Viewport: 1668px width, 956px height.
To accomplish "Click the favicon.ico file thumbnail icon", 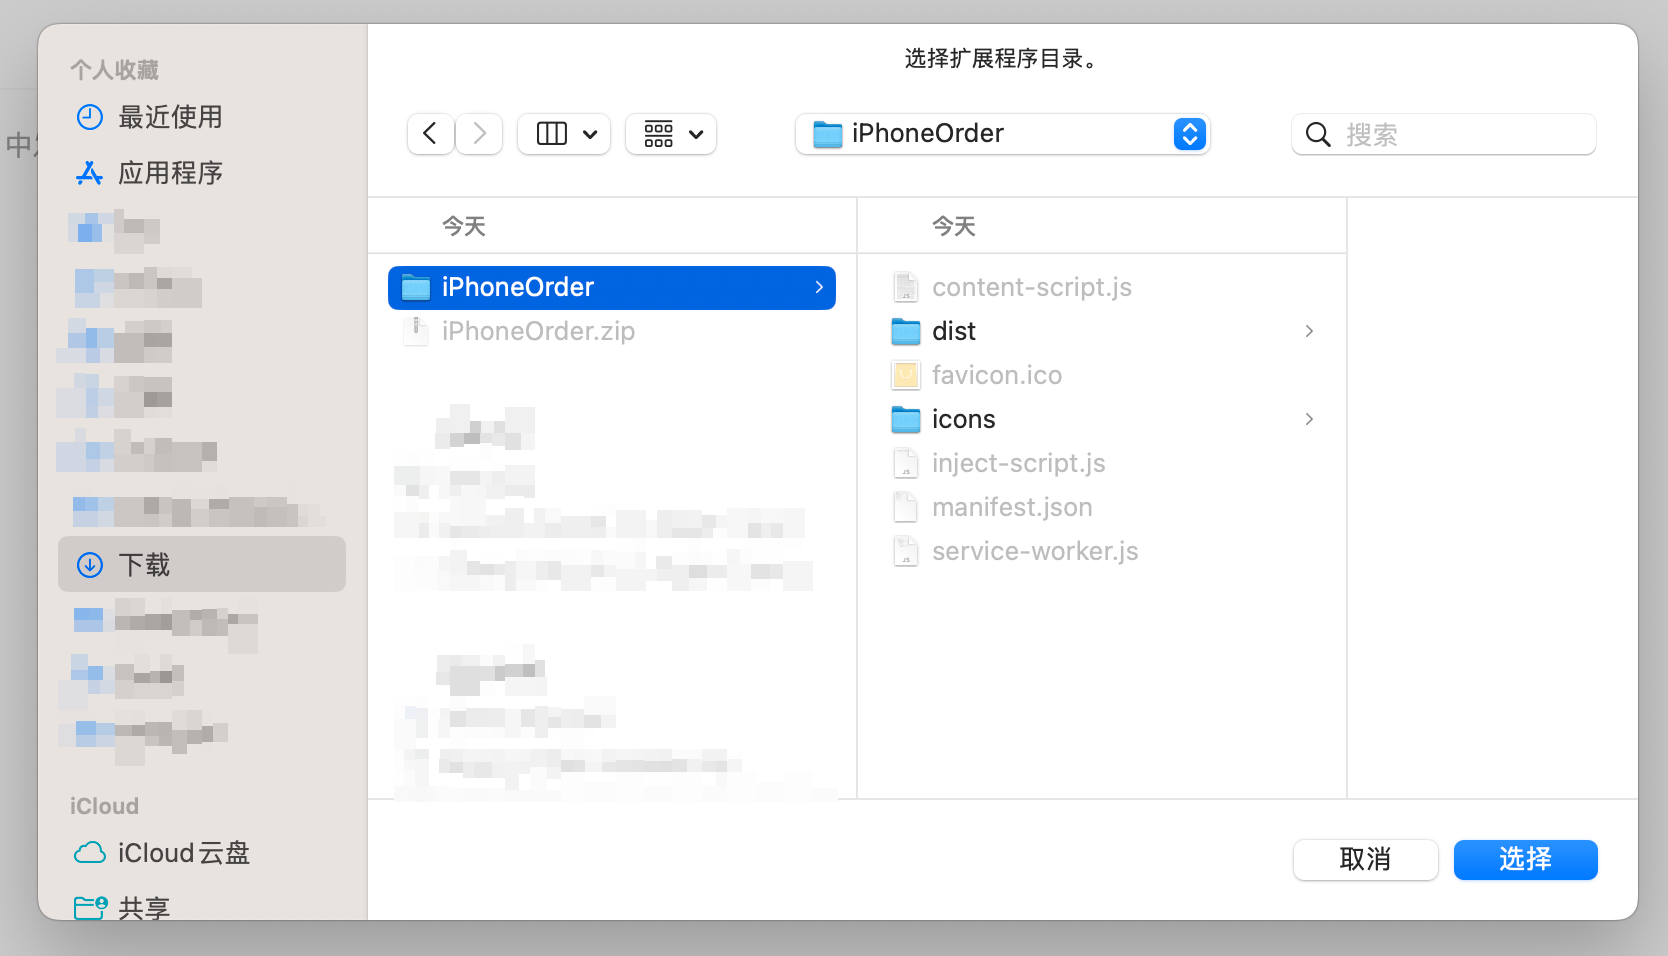I will click(906, 376).
